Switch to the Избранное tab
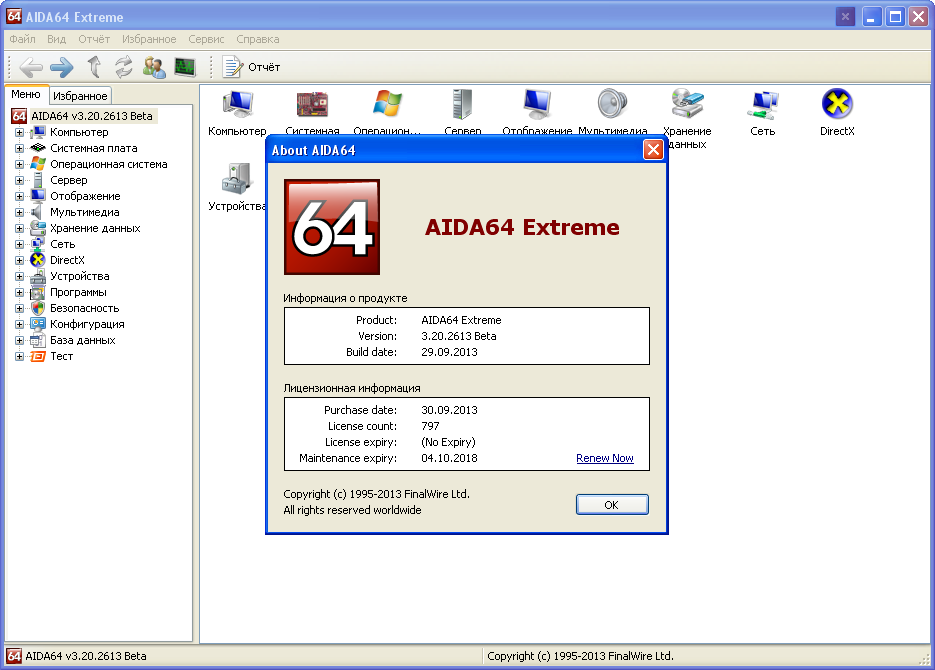935x670 pixels. pos(80,96)
